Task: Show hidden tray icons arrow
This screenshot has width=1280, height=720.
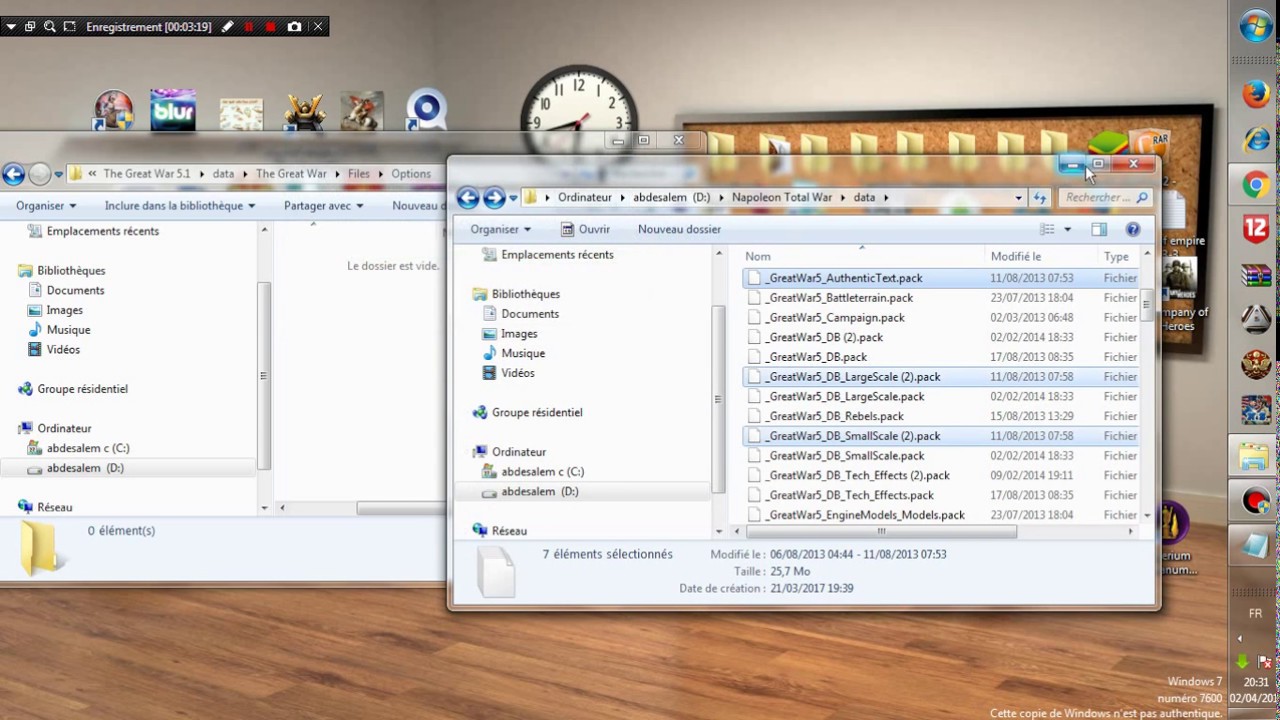Action: coord(1241,638)
